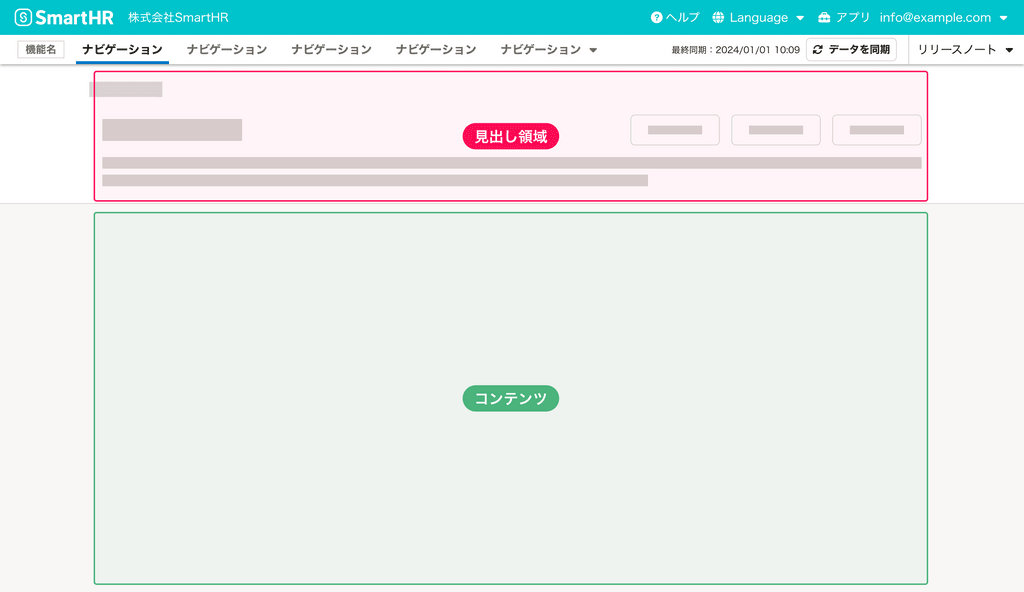The width and height of the screenshot is (1024, 592).
Task: Click the データを同期 sync button
Action: (851, 47)
